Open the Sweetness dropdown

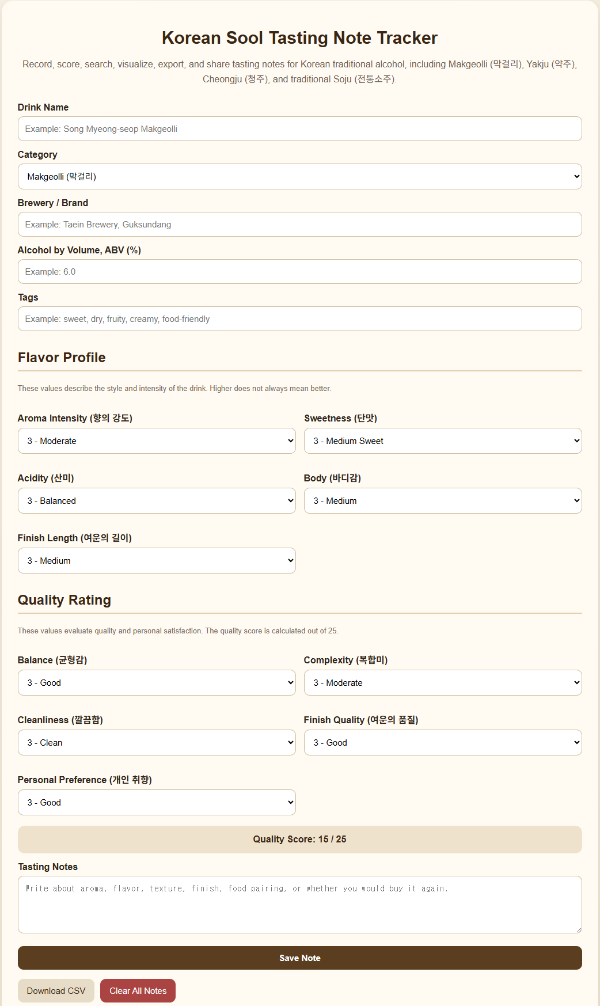[x=443, y=440]
